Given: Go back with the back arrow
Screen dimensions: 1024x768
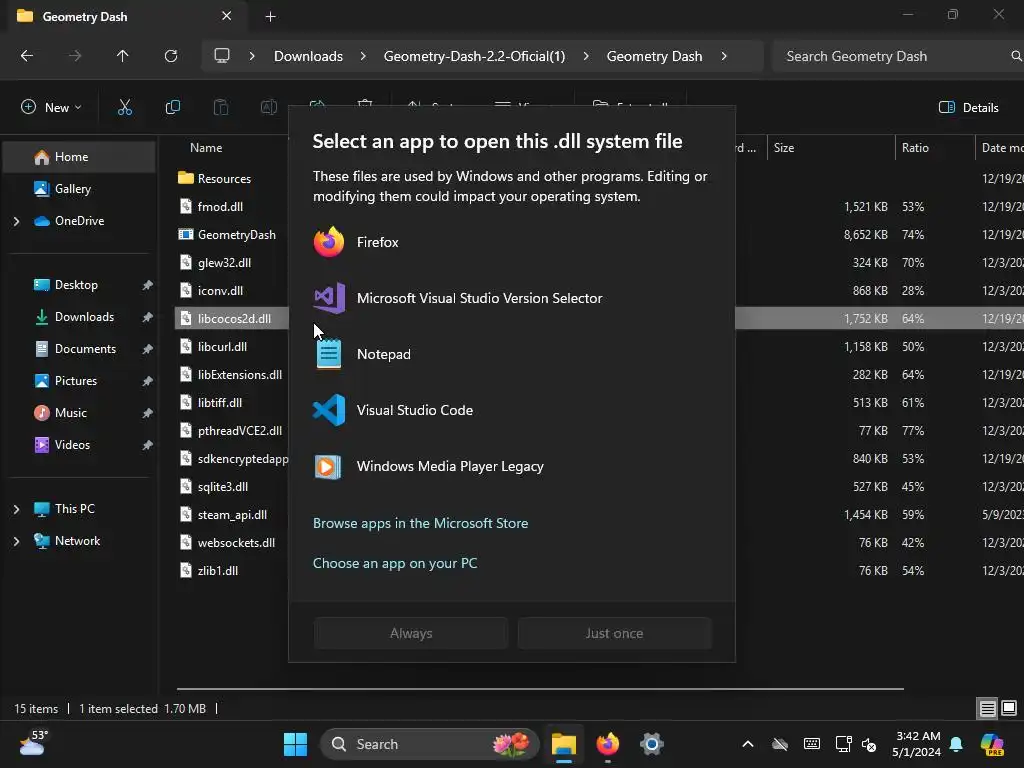Looking at the screenshot, I should click(27, 56).
